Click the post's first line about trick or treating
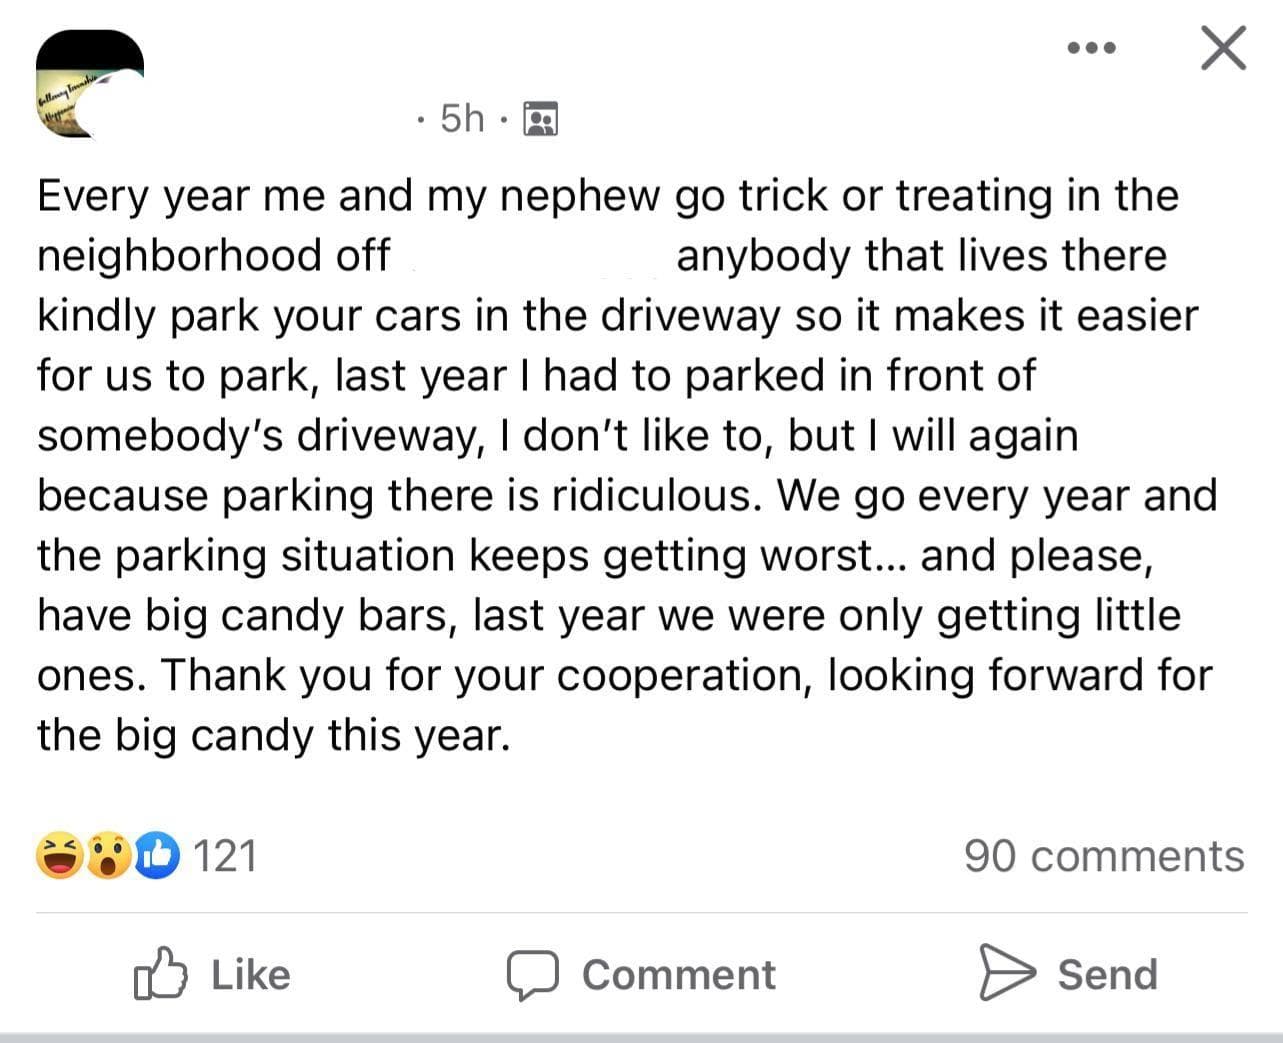 (x=607, y=195)
